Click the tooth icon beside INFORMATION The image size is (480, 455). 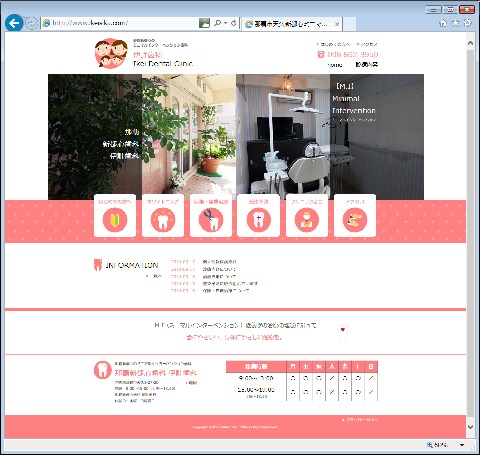(98, 265)
